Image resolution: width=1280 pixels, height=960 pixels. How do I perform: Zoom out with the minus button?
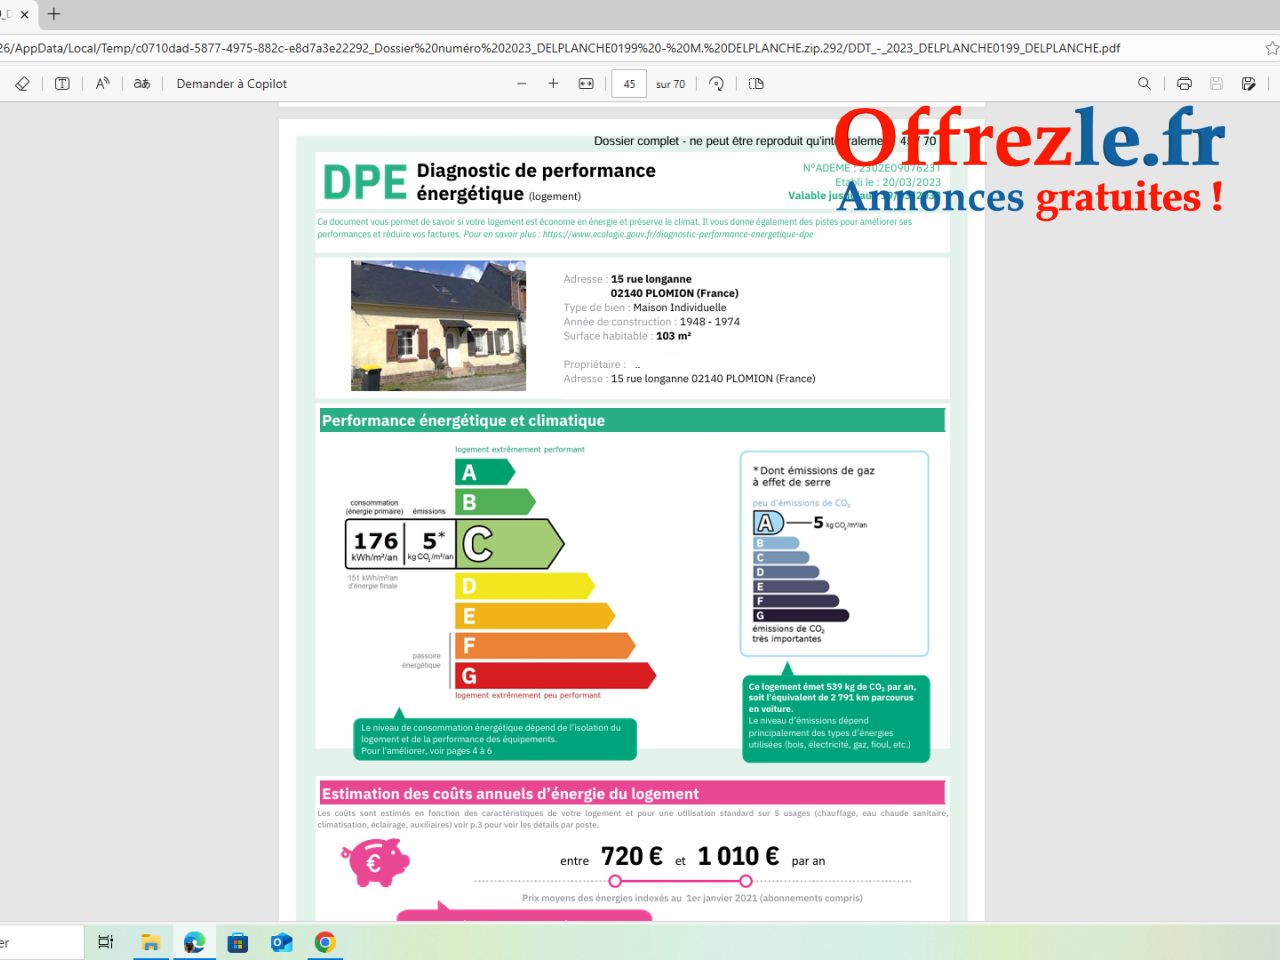click(x=522, y=84)
